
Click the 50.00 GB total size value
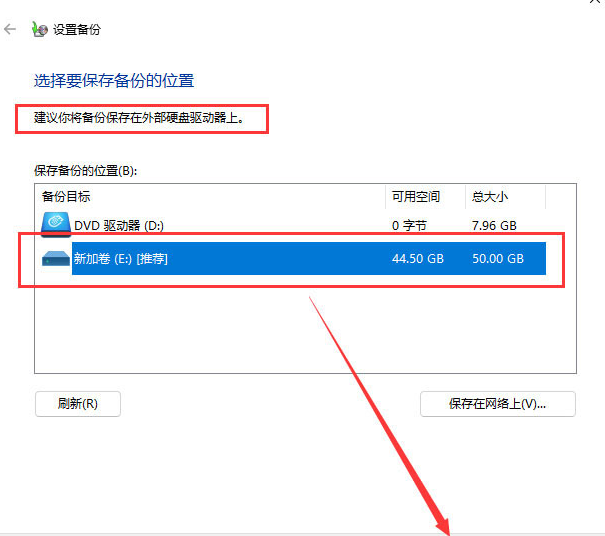coord(498,259)
